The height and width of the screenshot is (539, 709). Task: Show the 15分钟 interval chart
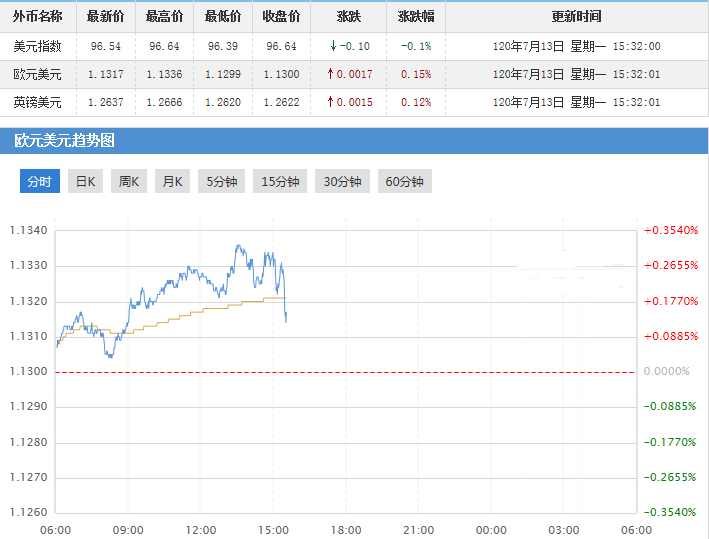point(280,181)
